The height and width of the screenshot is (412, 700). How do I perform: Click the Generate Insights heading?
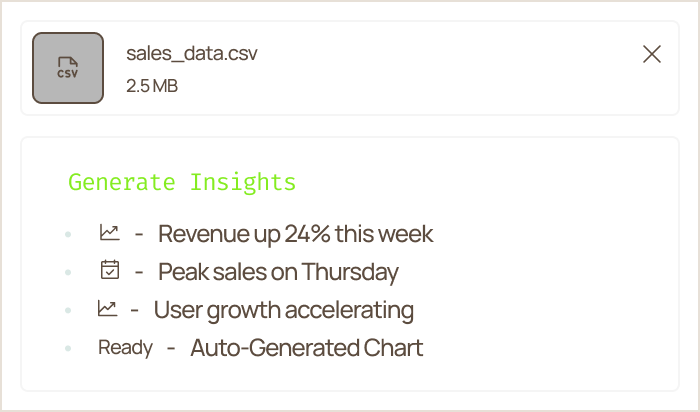pyautogui.click(x=182, y=182)
